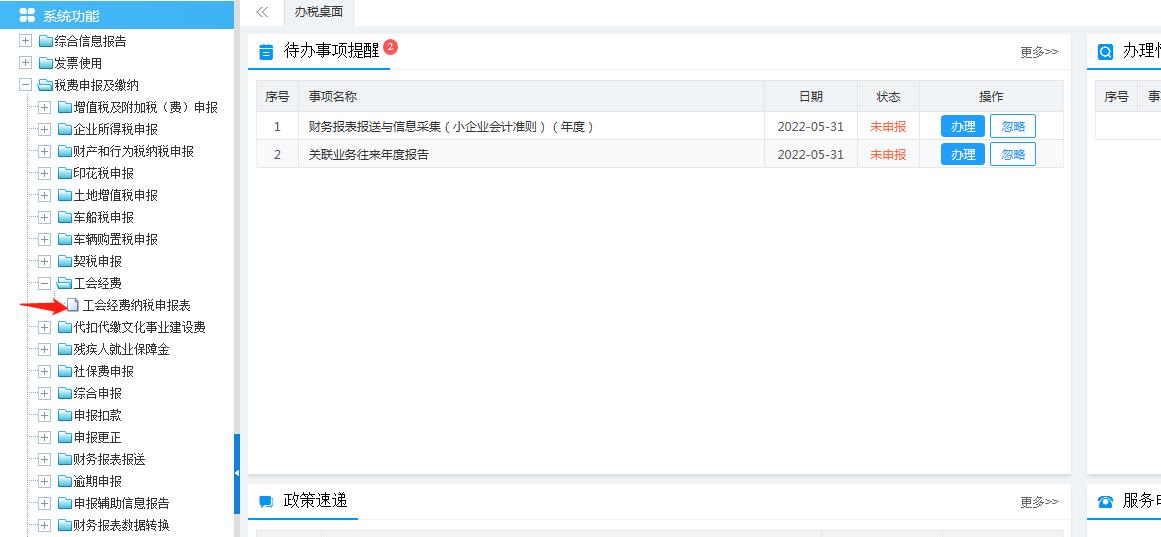
Task: Click the folder icon of 企业所得税申报
Action: [65, 130]
